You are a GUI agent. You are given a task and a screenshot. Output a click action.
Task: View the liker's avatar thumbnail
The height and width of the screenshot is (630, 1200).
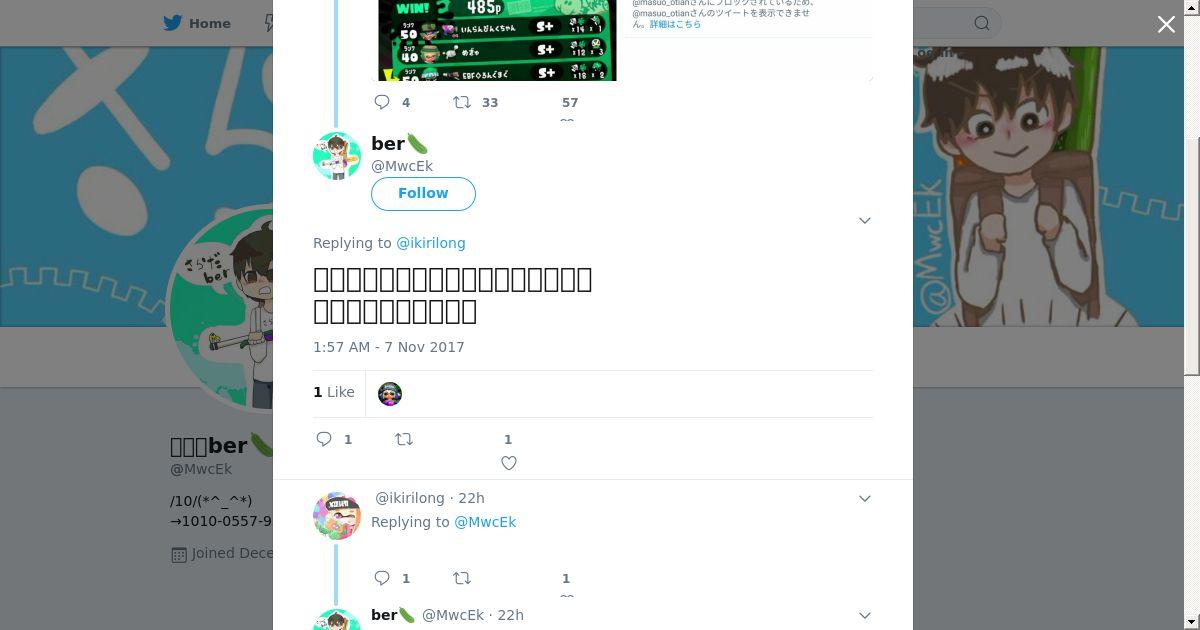[390, 394]
